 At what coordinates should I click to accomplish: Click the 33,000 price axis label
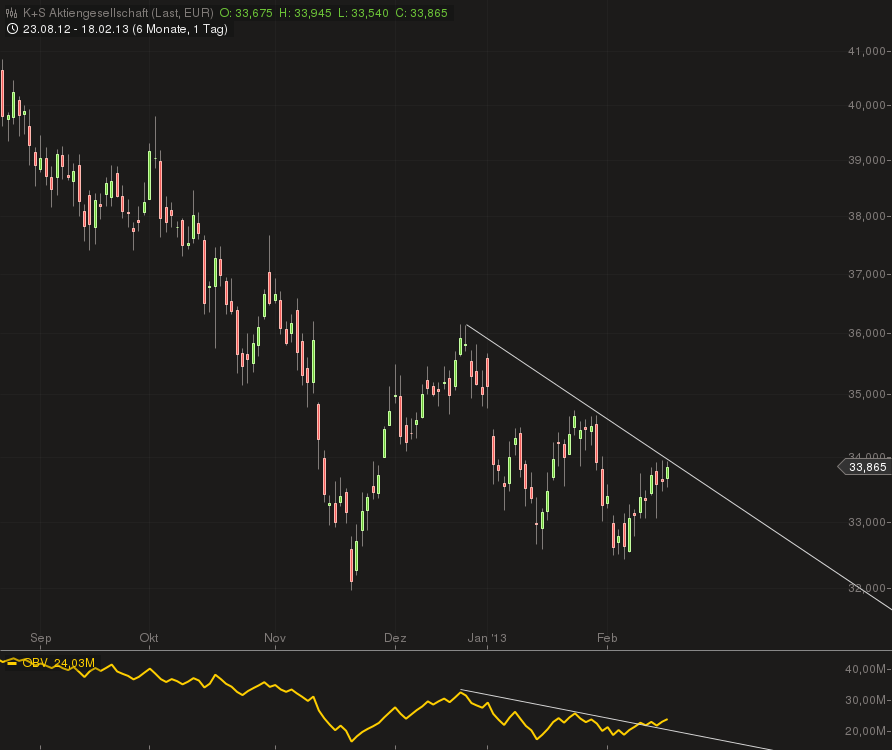(866, 522)
